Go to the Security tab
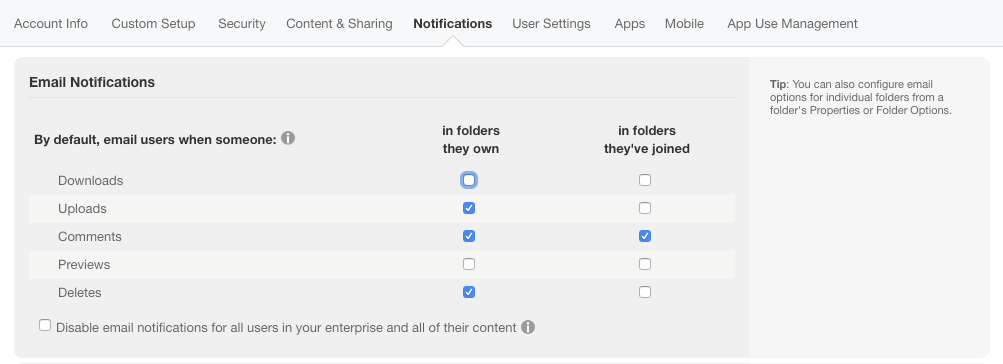Viewport: 1003px width, 364px height. [242, 24]
